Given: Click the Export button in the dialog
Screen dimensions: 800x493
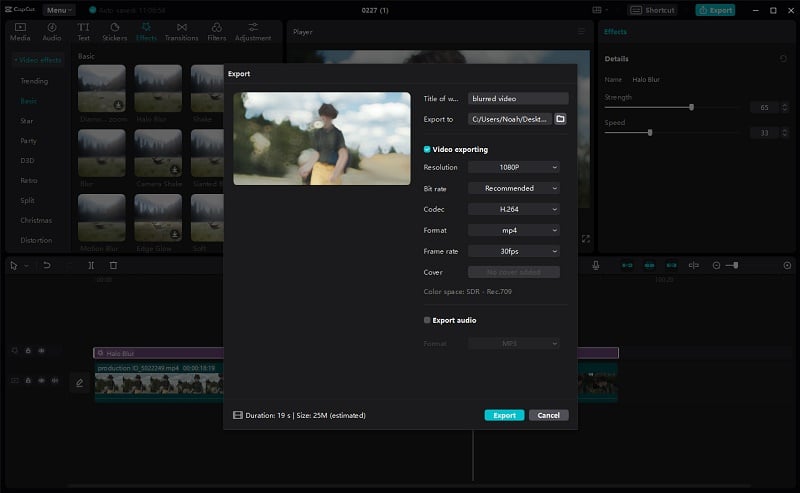Looking at the screenshot, I should [x=504, y=415].
